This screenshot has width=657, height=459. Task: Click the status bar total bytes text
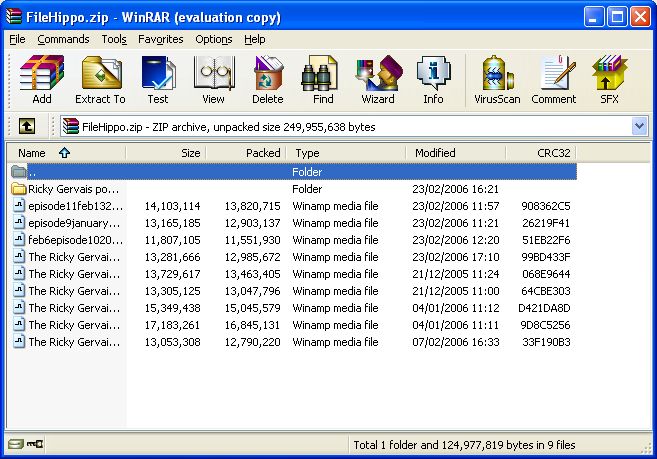tap(464, 445)
